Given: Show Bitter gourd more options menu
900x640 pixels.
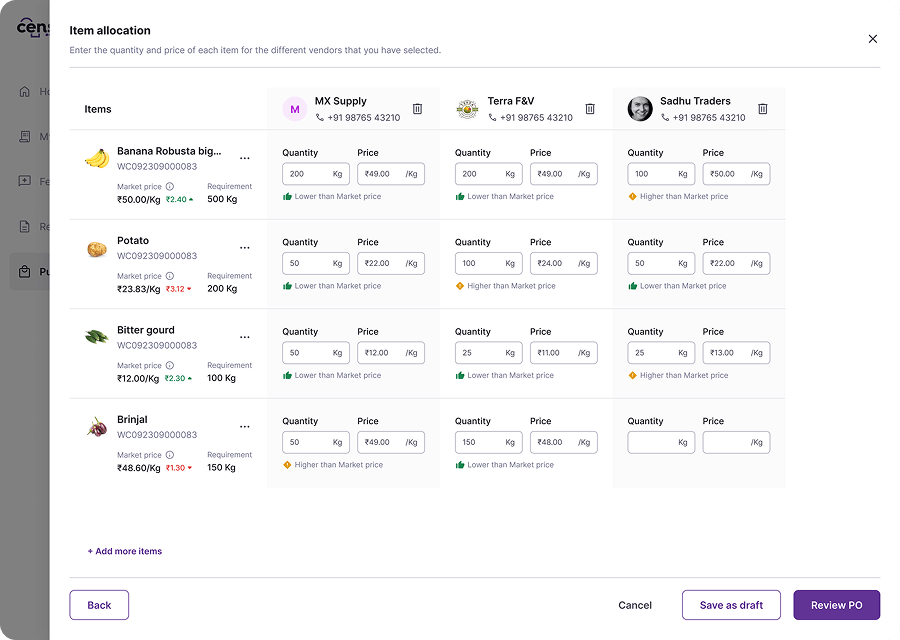Looking at the screenshot, I should pyautogui.click(x=245, y=337).
